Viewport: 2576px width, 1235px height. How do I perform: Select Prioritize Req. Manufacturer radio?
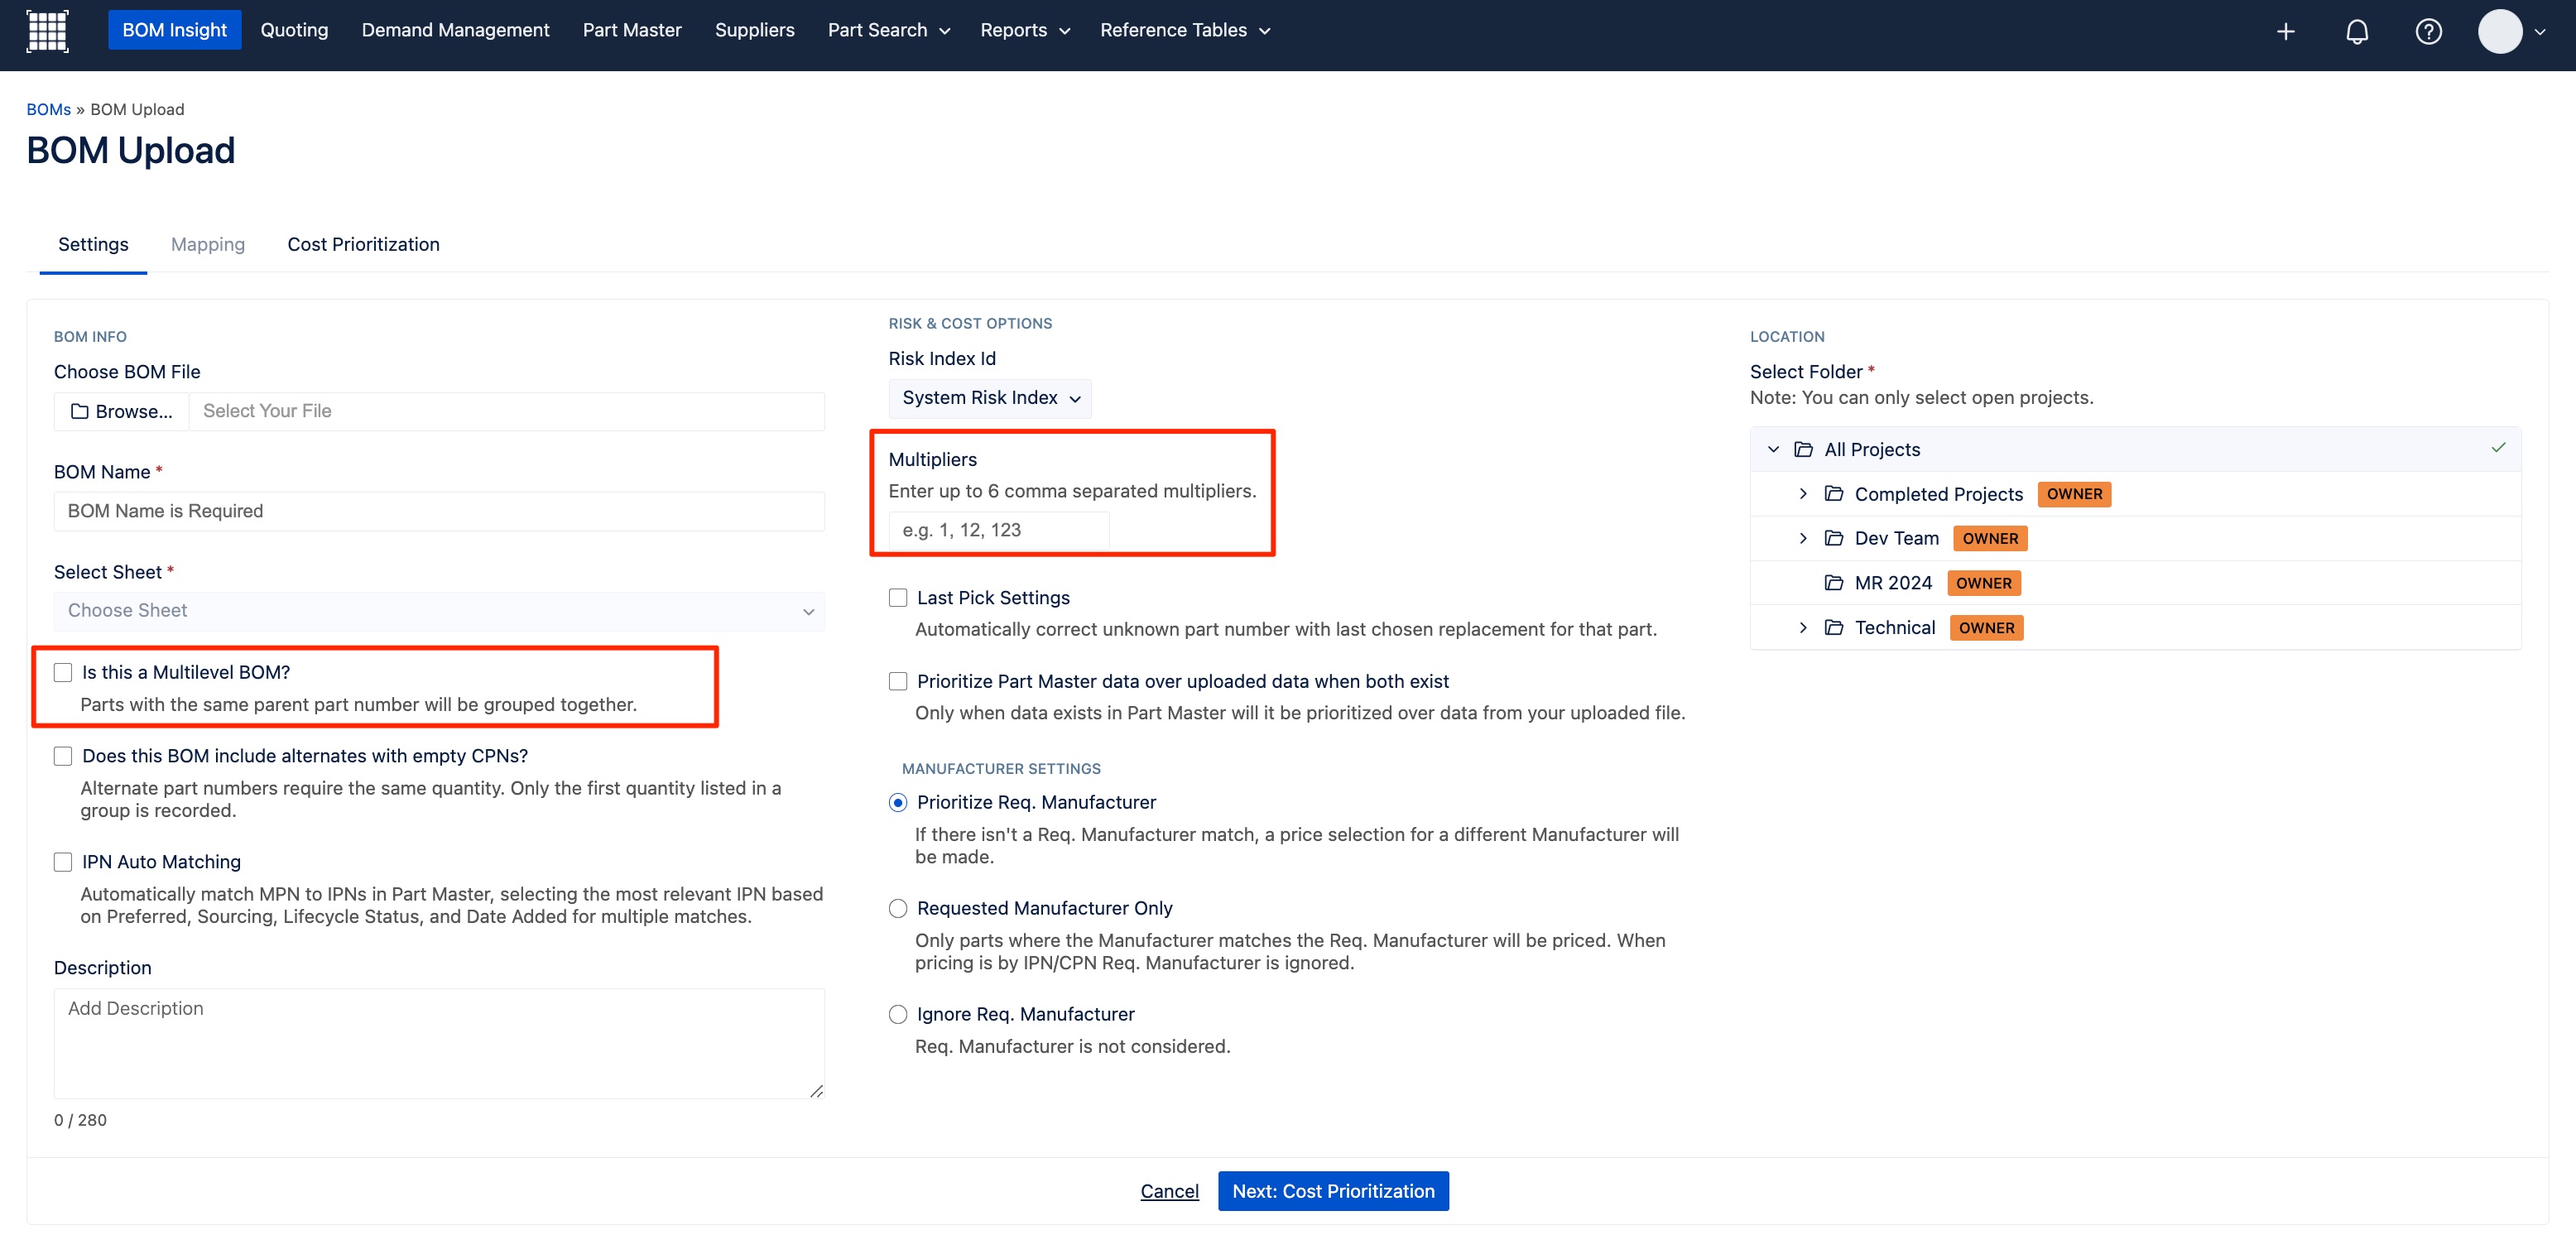click(898, 803)
